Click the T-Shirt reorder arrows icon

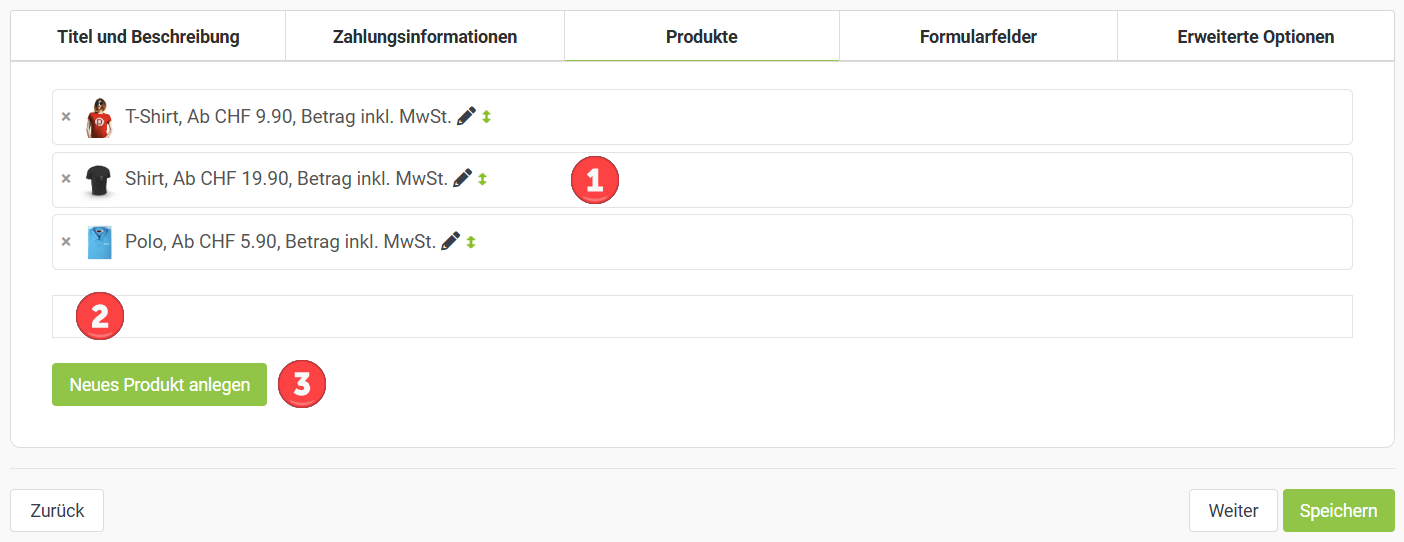pos(487,117)
